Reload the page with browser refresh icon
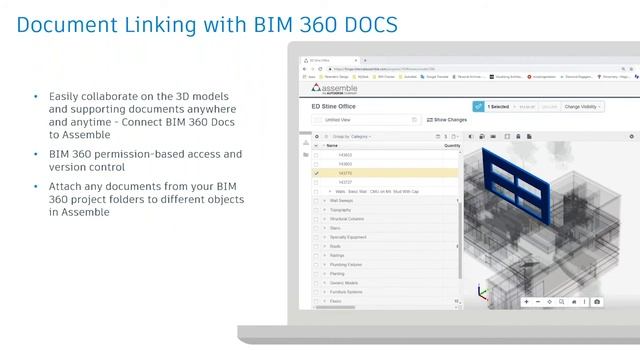Image resolution: width=640 pixels, height=360 pixels. (320, 69)
